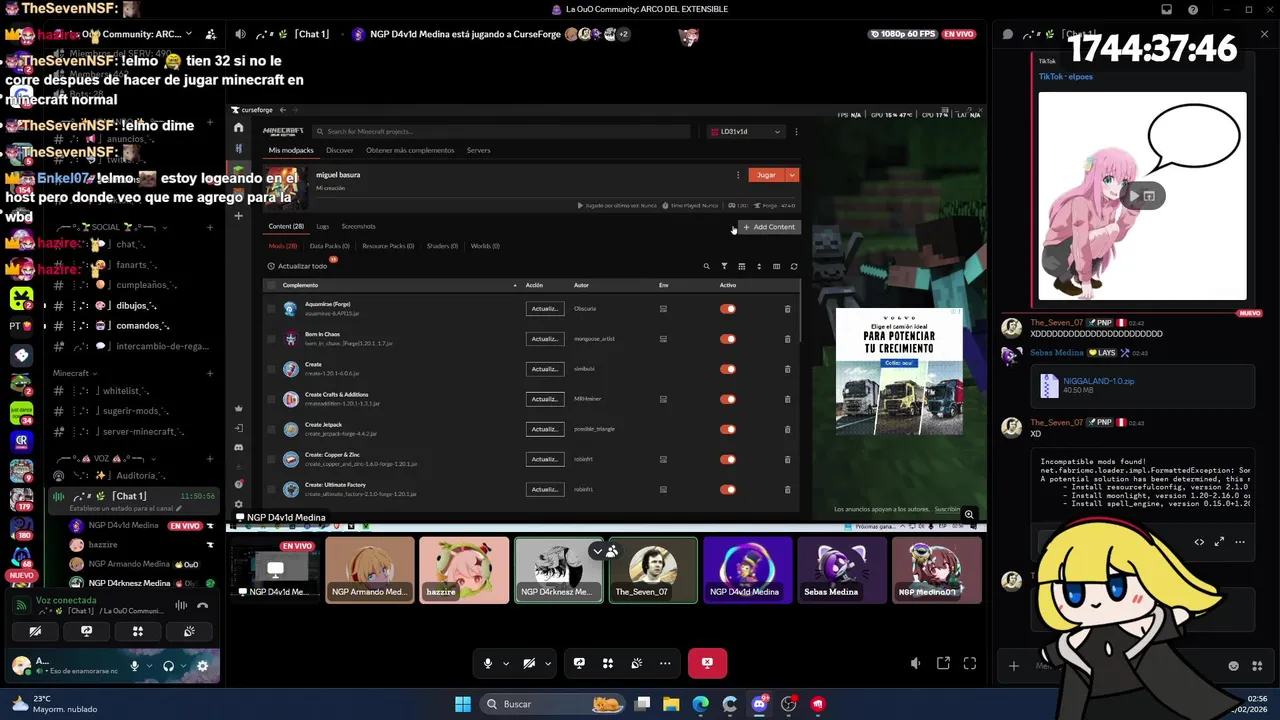This screenshot has height=720, width=1280.
Task: Open three-dot menu beside miguel basura modpack
Action: [738, 175]
